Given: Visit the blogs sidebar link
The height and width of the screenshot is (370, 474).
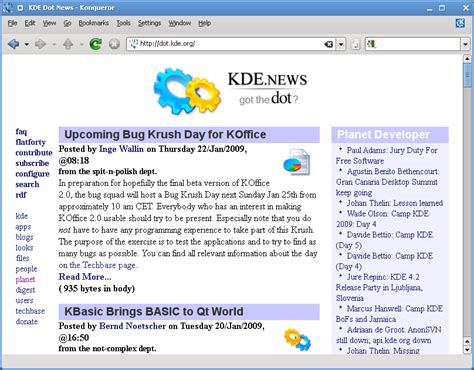Looking at the screenshot, I should [x=24, y=237].
